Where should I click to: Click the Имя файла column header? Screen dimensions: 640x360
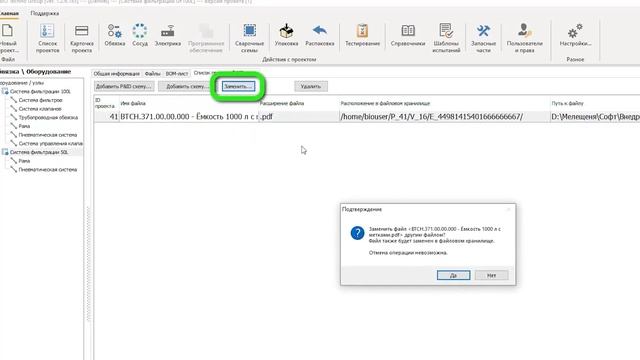(188, 103)
